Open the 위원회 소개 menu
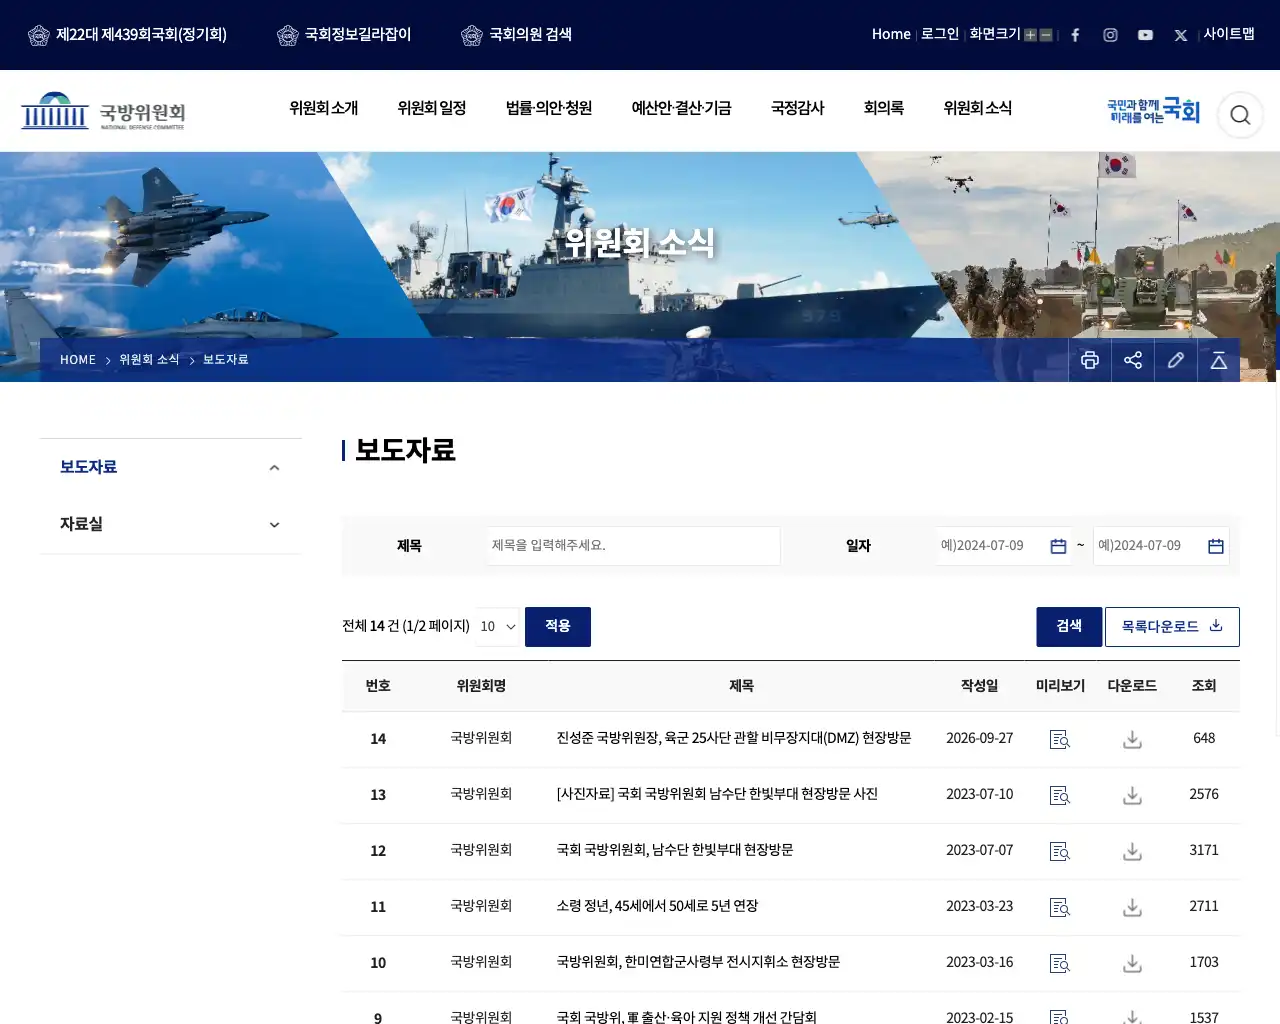This screenshot has width=1280, height=1024. [323, 108]
